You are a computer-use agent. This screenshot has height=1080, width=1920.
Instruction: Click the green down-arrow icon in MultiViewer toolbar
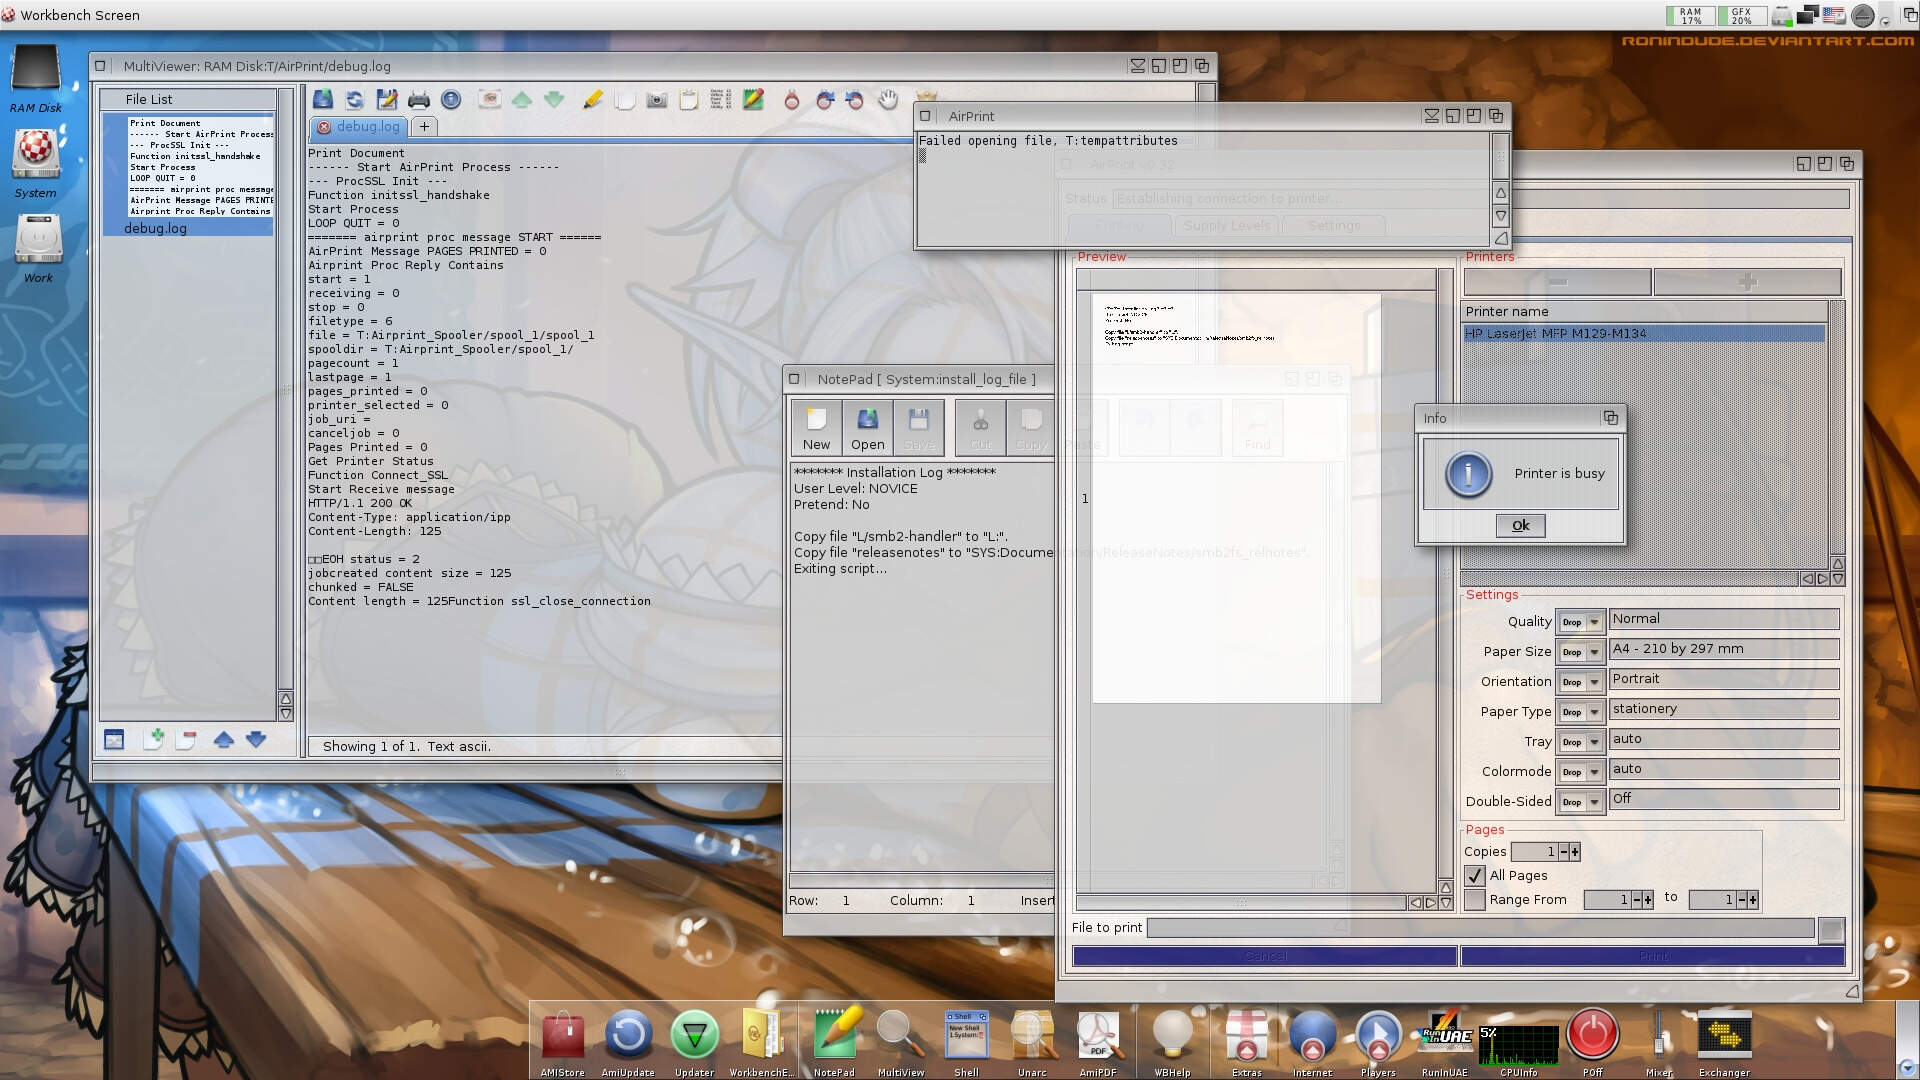click(x=554, y=99)
